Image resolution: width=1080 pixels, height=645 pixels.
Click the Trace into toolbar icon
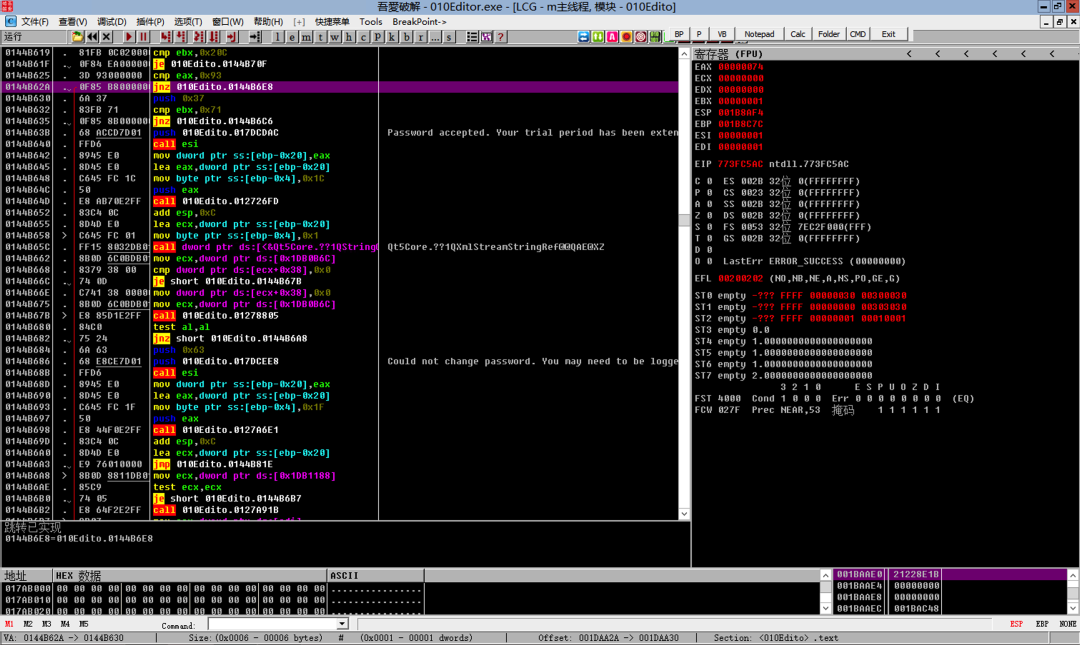click(x=199, y=37)
